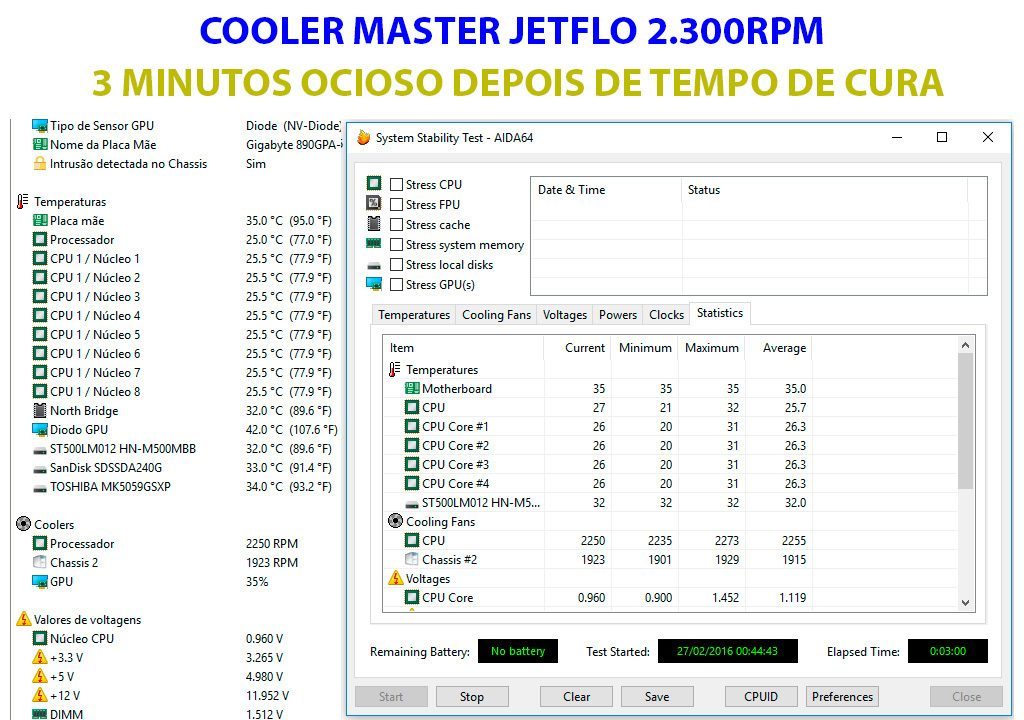Click the +12 V warning icon
Viewport: 1024px width, 720px height.
click(x=40, y=695)
